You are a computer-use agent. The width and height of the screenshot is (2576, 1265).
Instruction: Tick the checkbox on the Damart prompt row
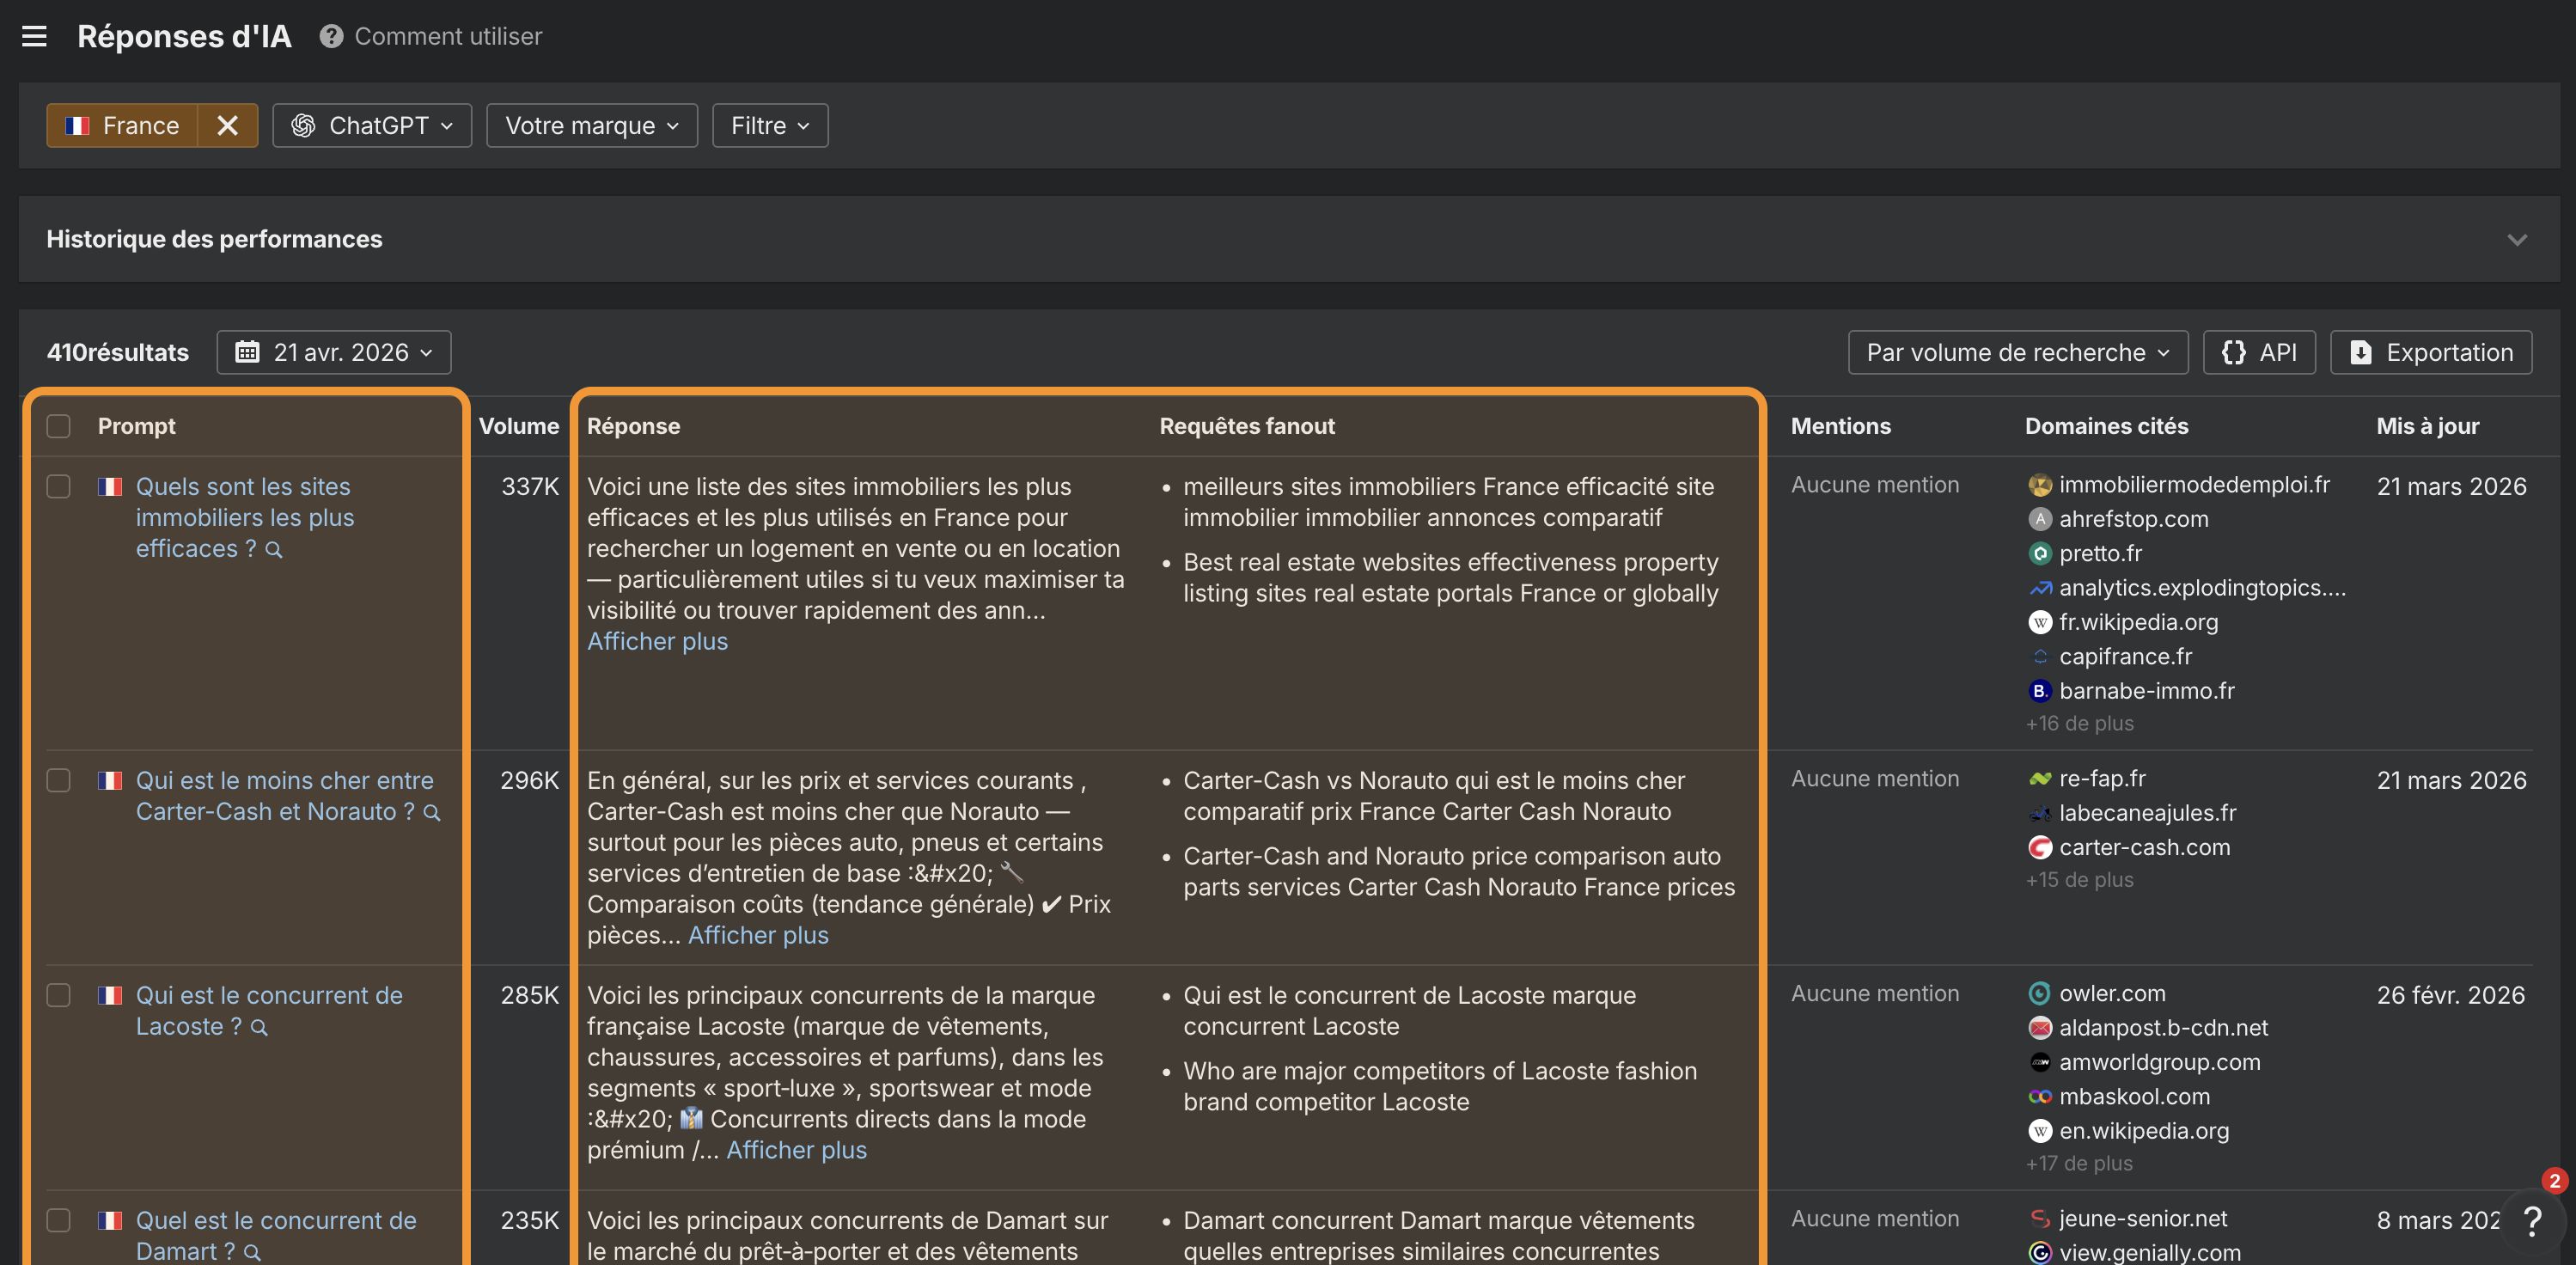pyautogui.click(x=59, y=1221)
